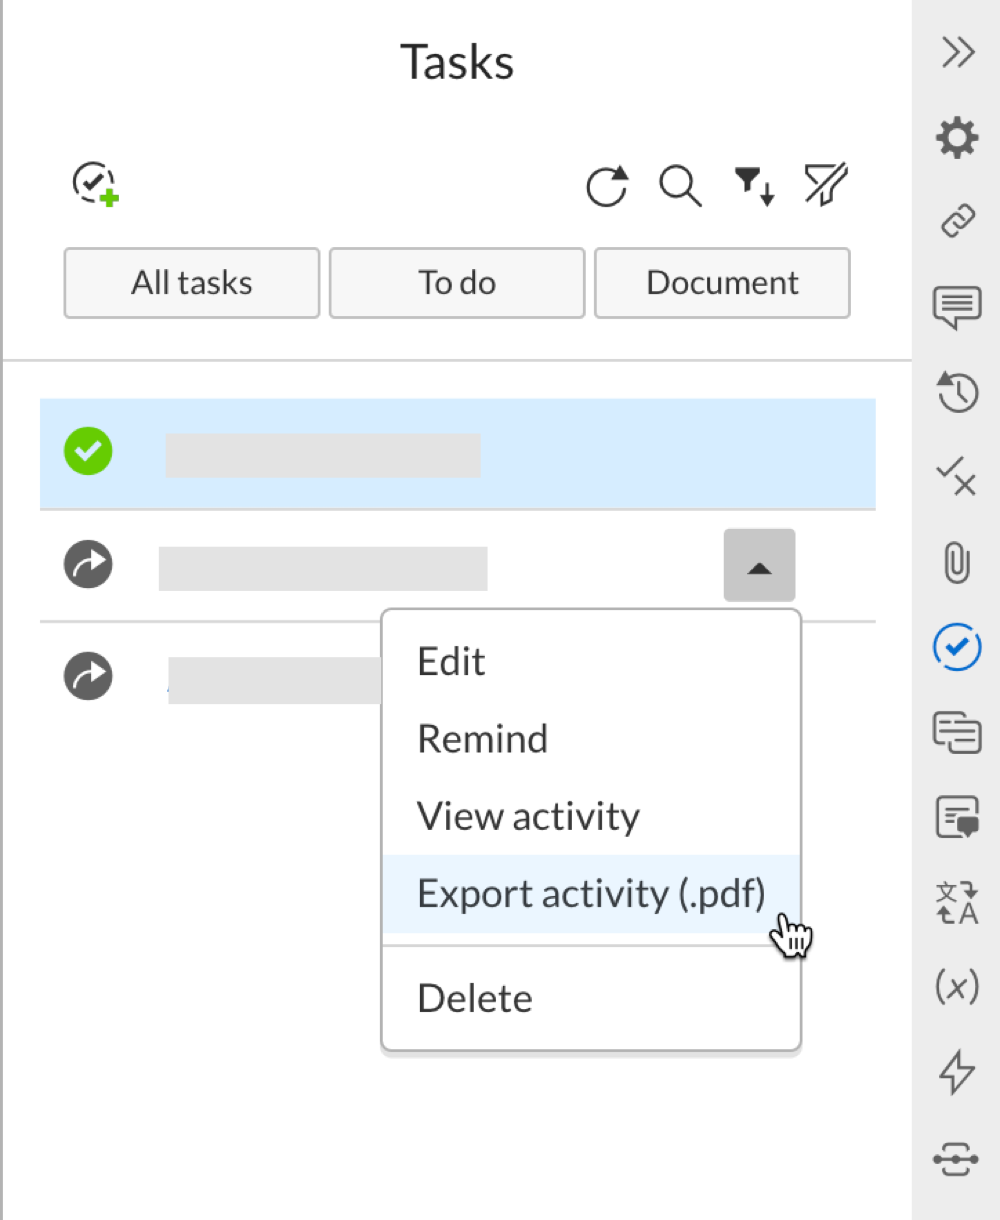The width and height of the screenshot is (1000, 1220).
Task: Open the document note sidebar icon
Action: [x=957, y=818]
